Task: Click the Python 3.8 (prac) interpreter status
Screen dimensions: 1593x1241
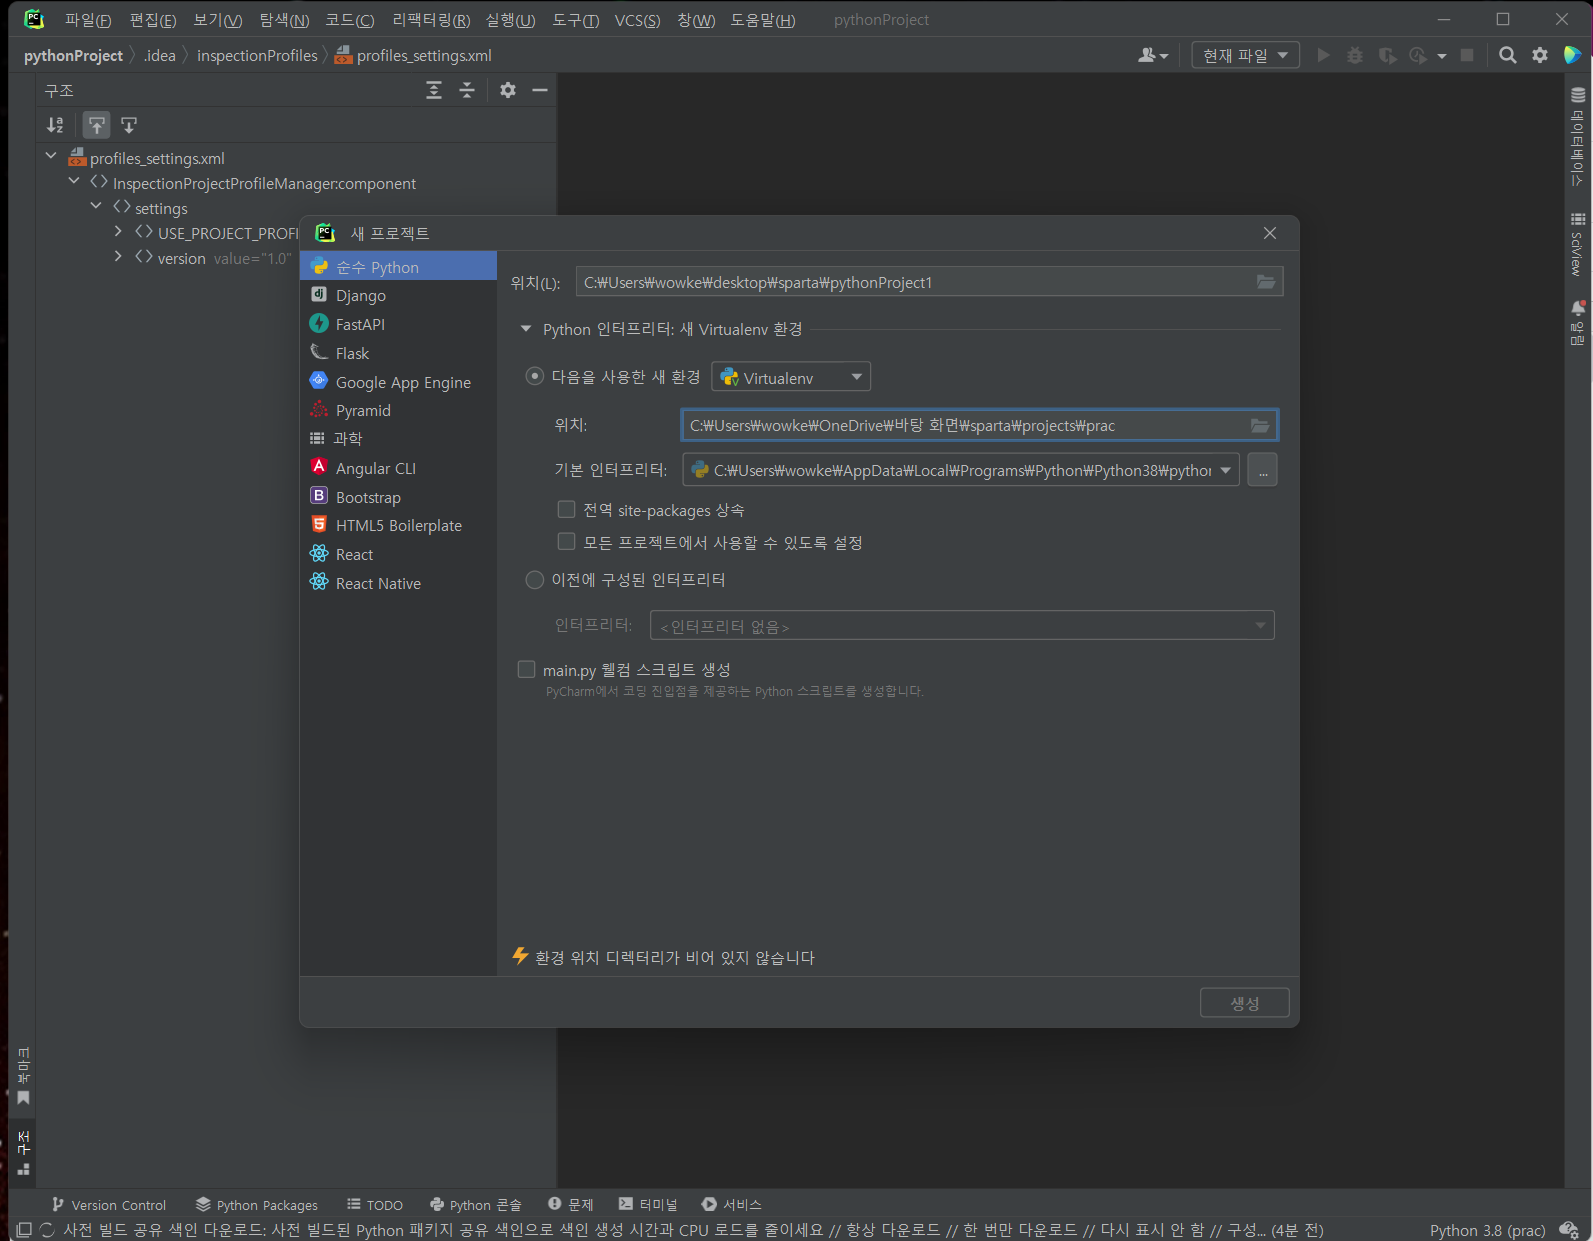Action: (1487, 1230)
